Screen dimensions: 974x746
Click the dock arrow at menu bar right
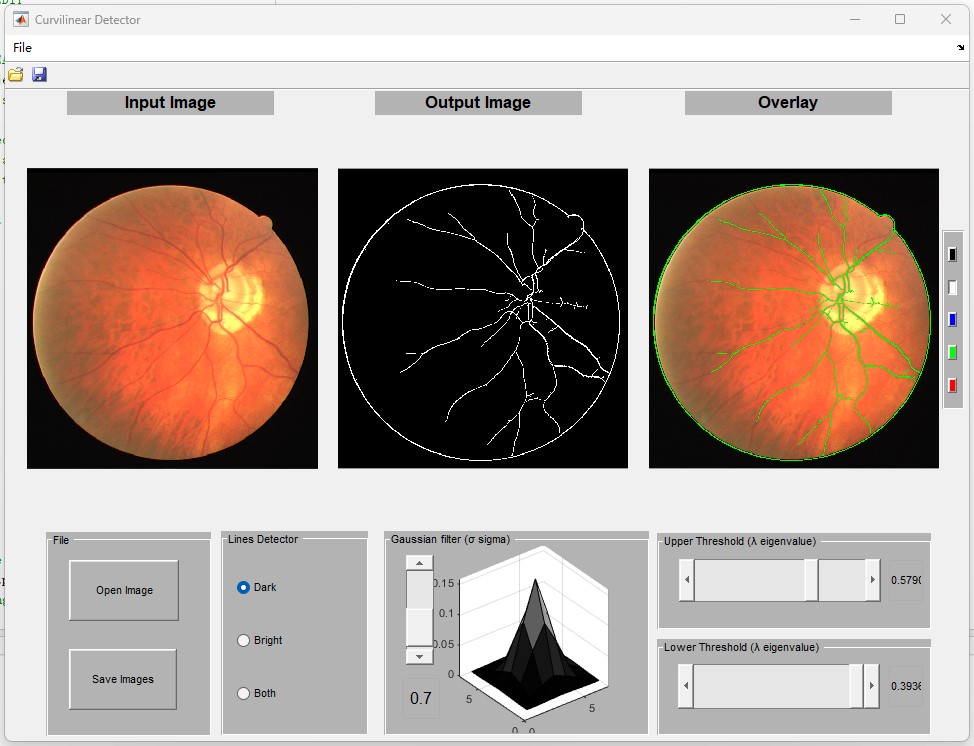pos(960,48)
